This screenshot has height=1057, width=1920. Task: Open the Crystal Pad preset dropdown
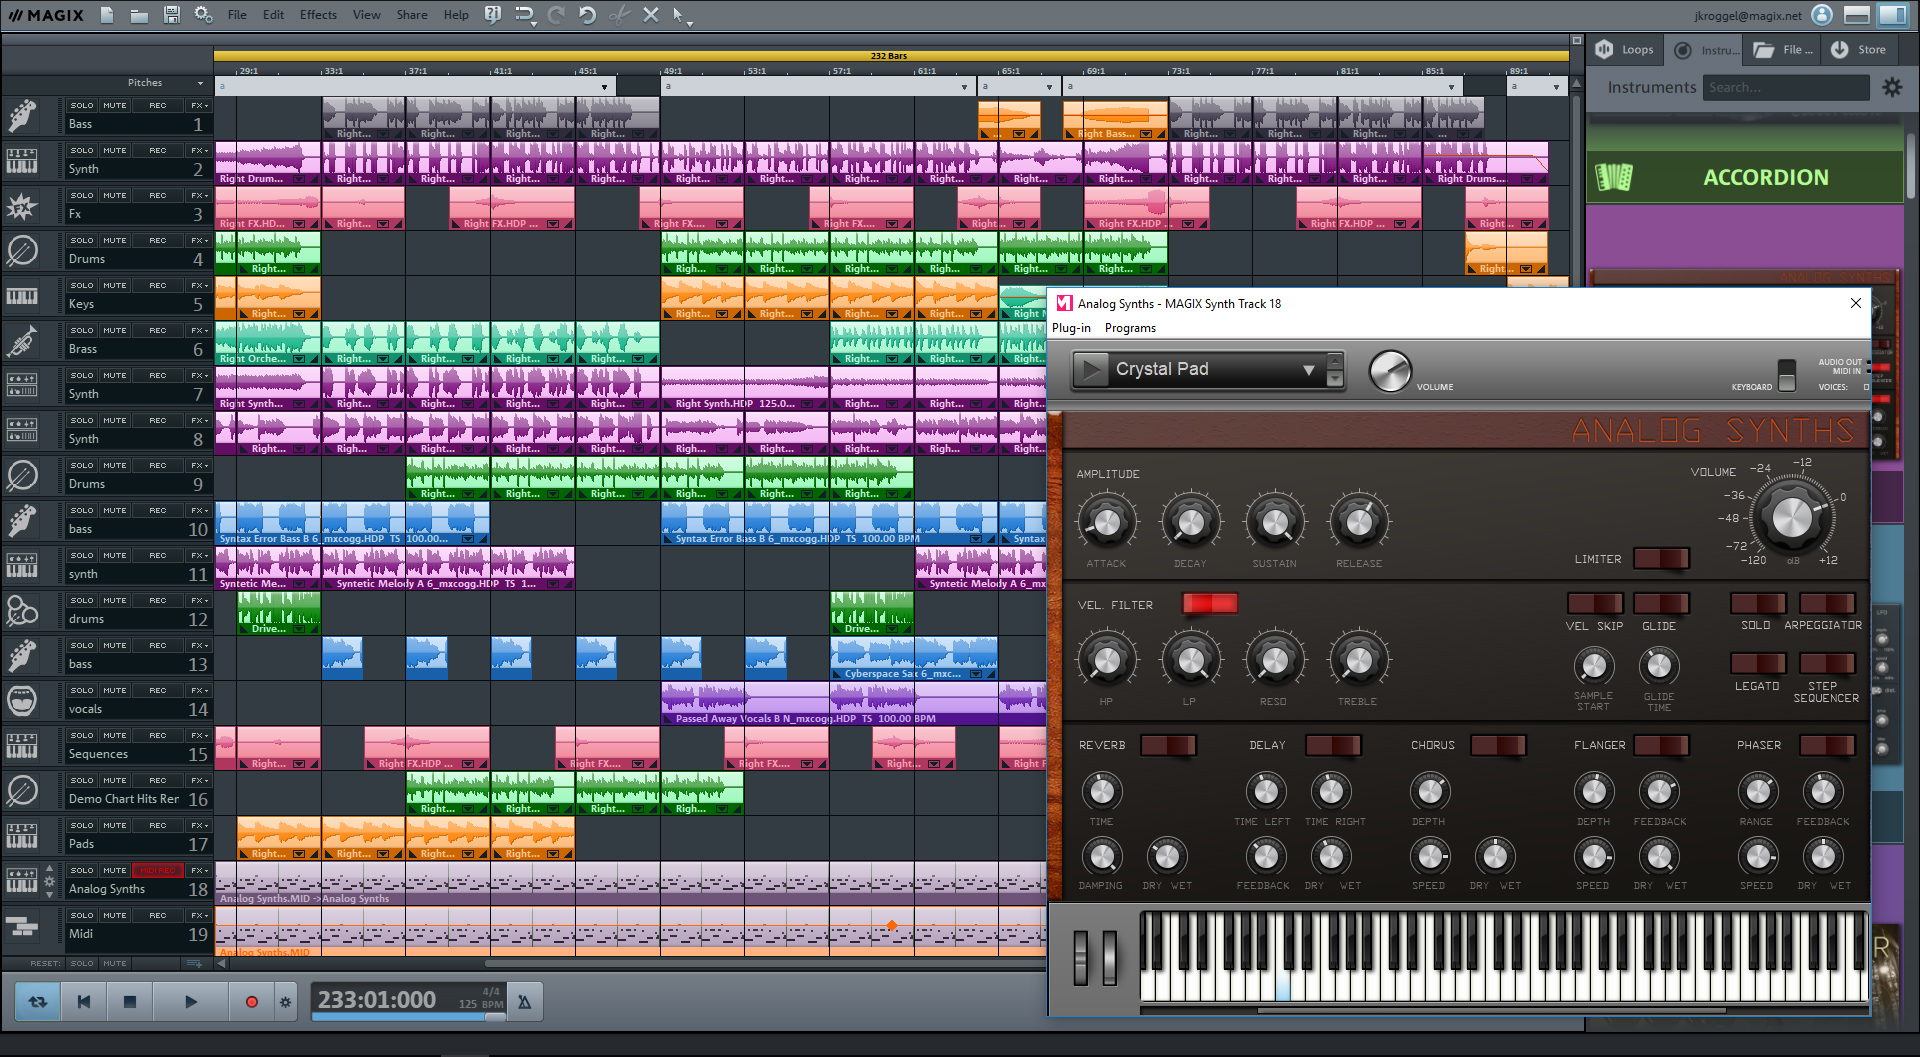coord(1308,369)
